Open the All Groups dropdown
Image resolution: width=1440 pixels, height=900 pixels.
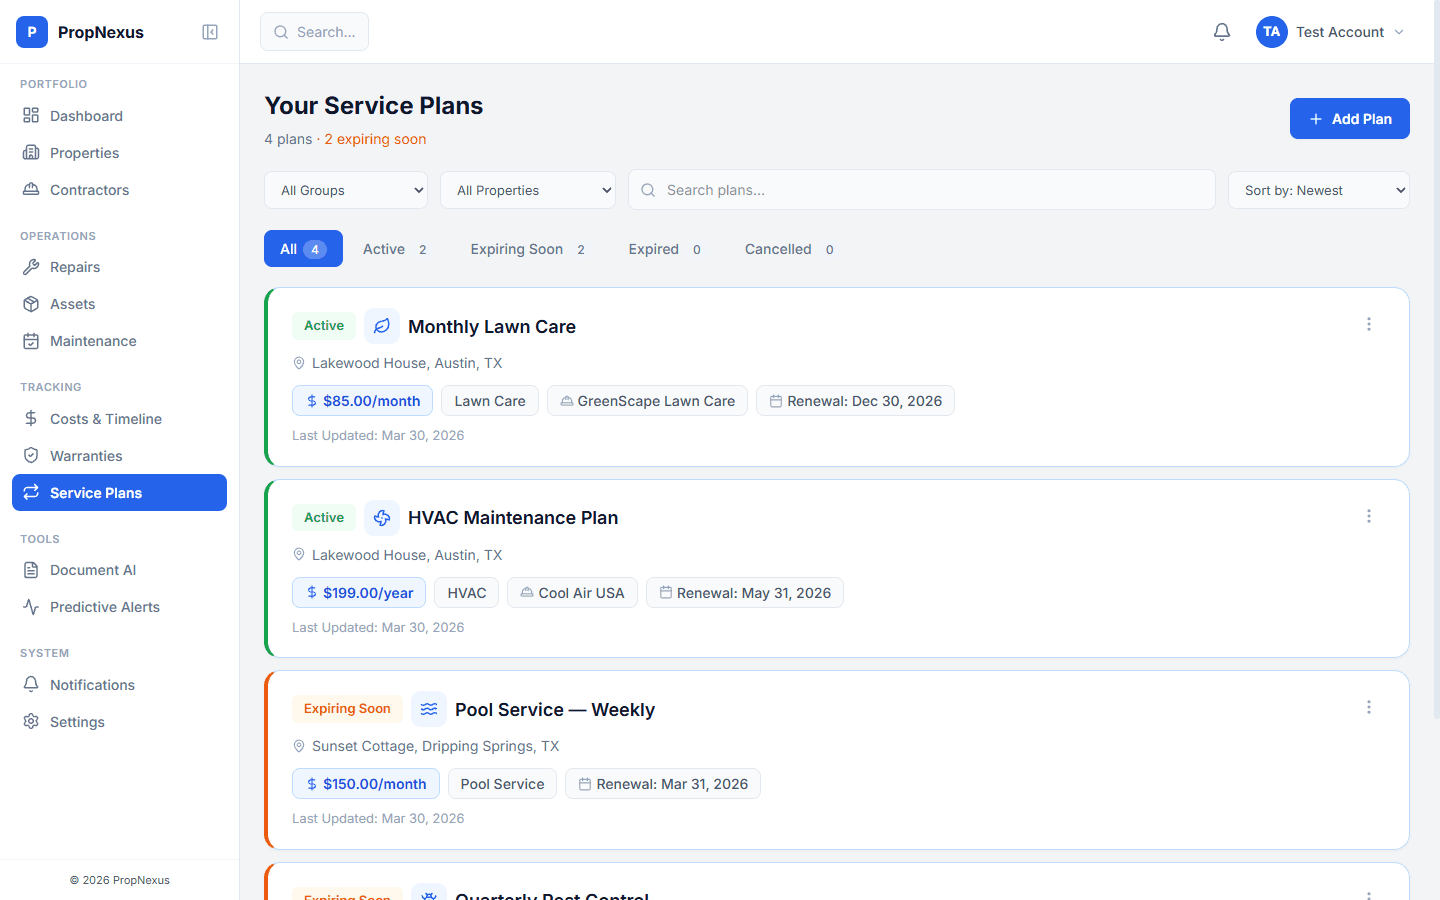click(346, 189)
